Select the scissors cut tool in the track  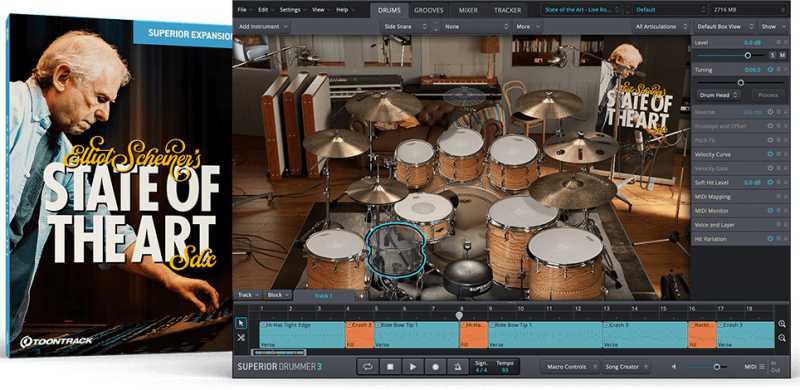(241, 337)
